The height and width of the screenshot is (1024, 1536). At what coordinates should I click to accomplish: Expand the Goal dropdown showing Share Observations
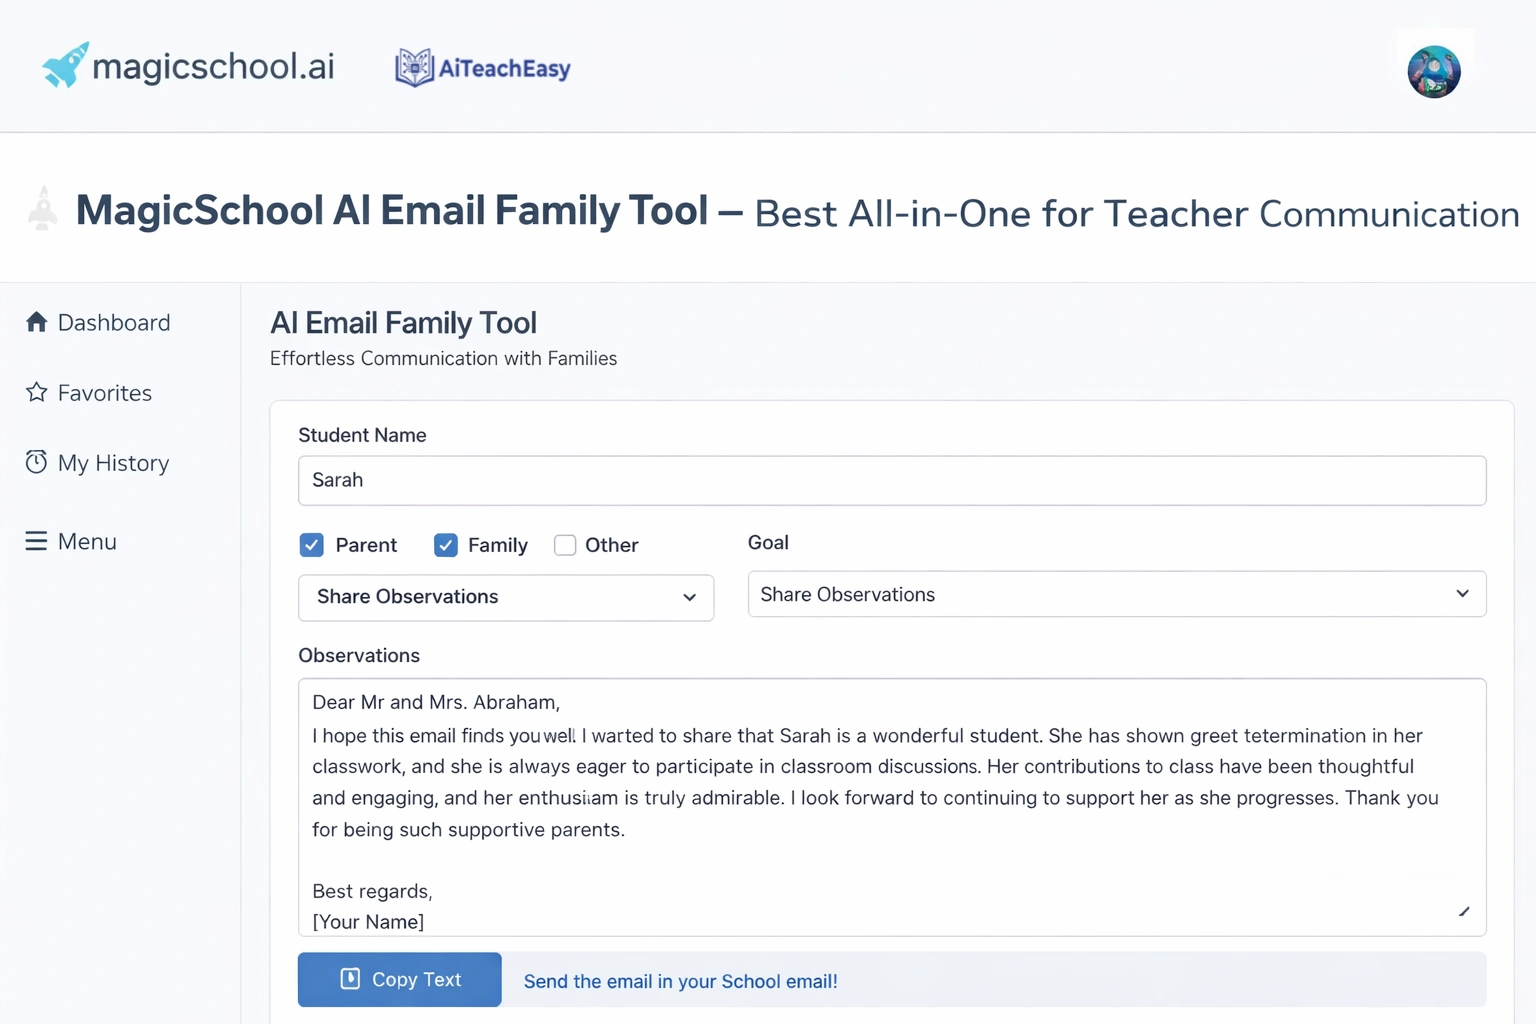1115,594
